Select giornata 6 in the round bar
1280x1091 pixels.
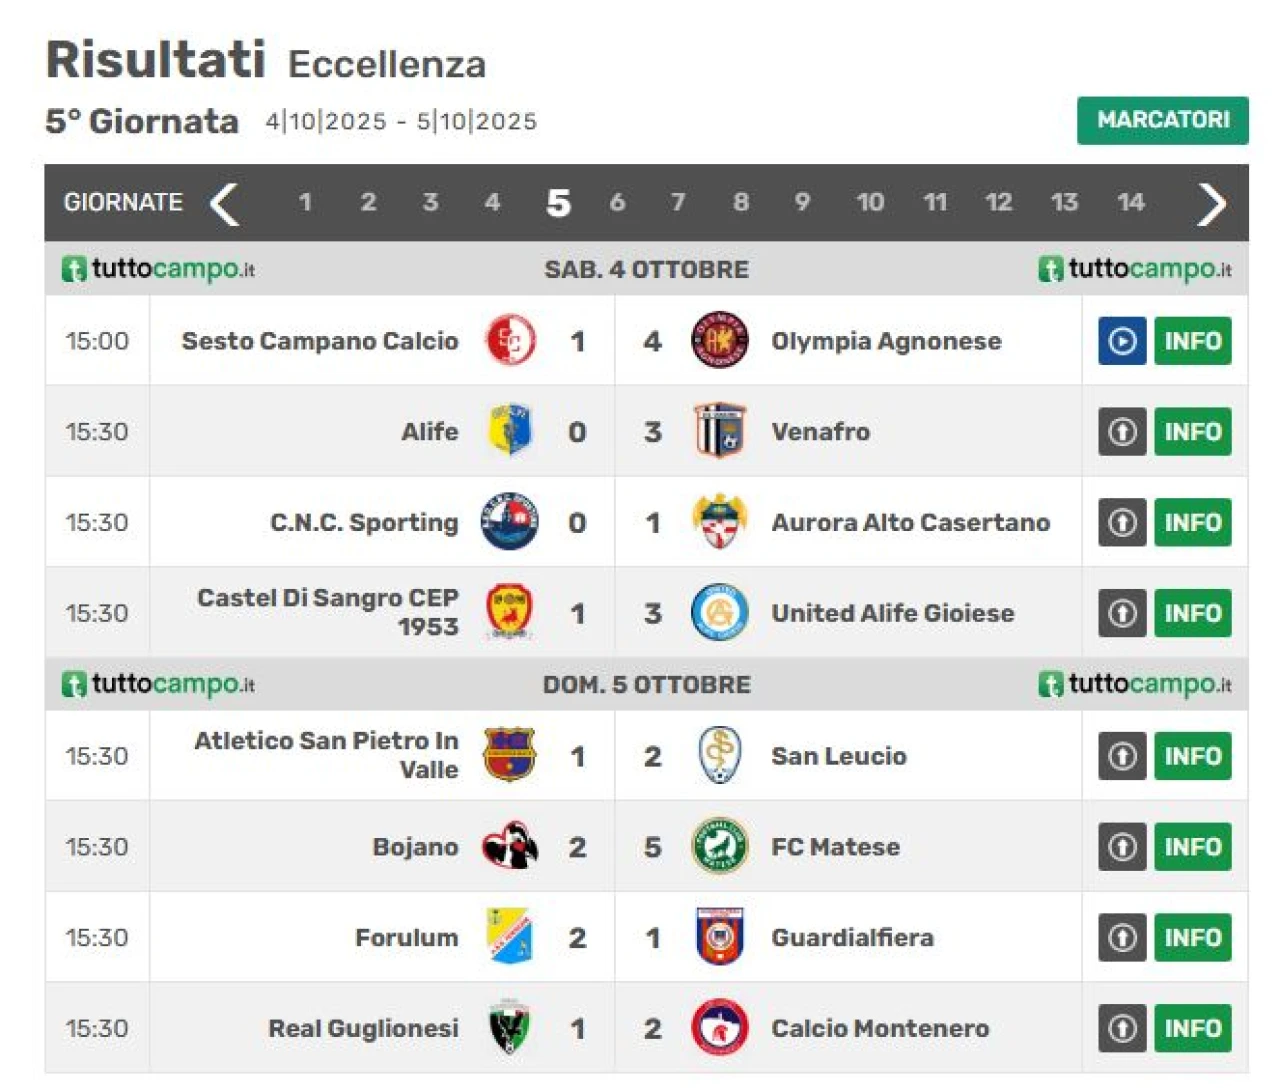click(x=617, y=202)
